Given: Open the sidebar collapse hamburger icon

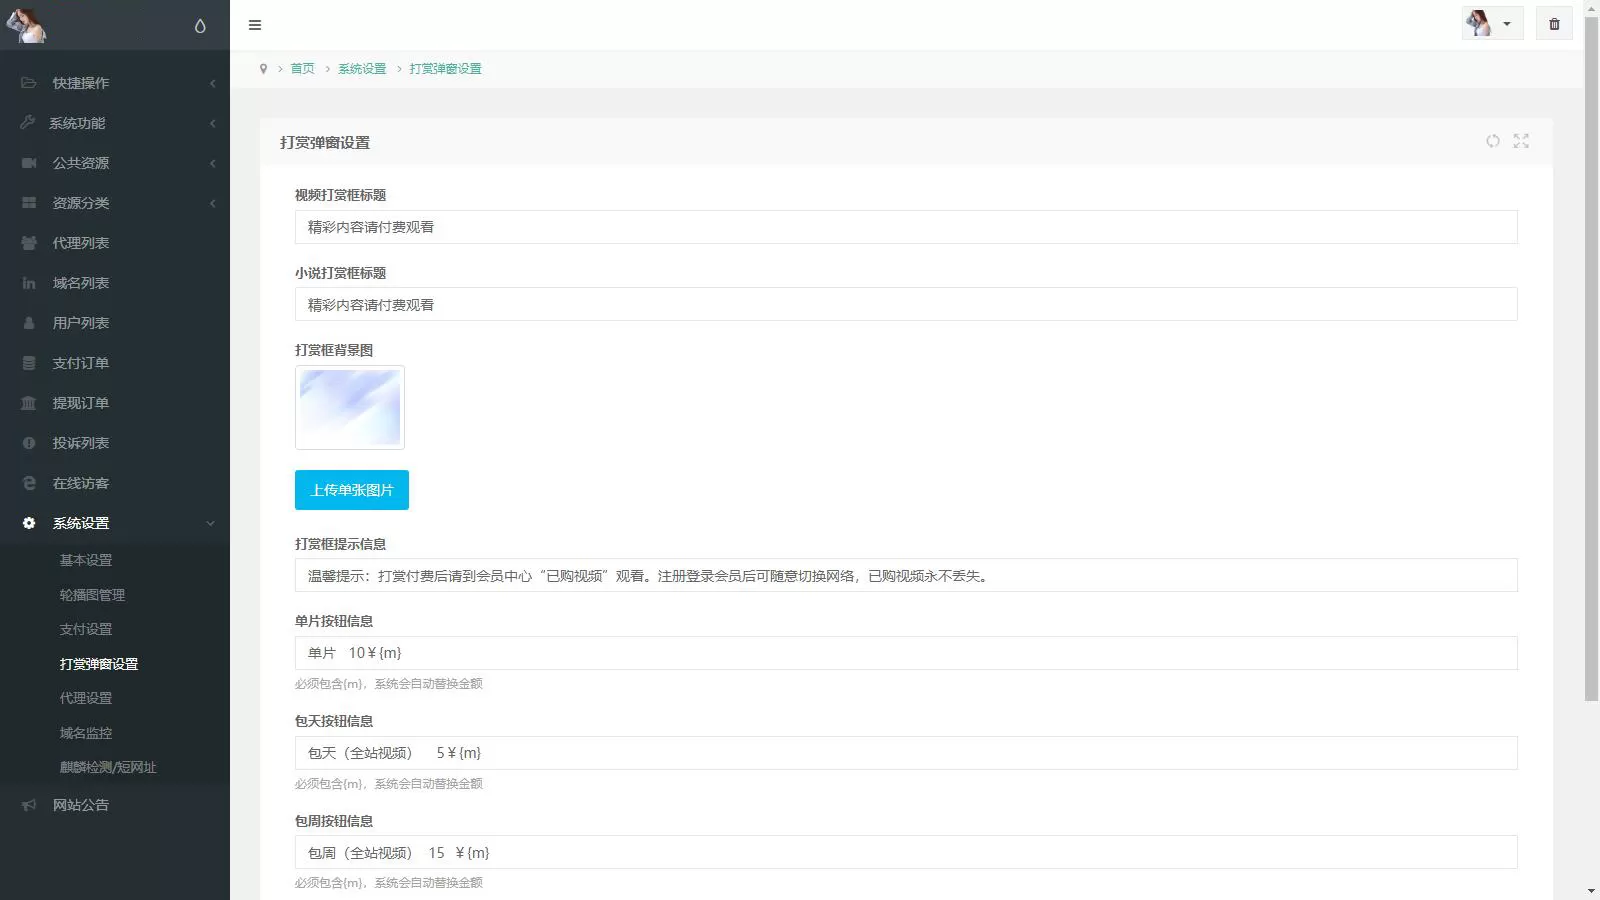Looking at the screenshot, I should tap(255, 25).
